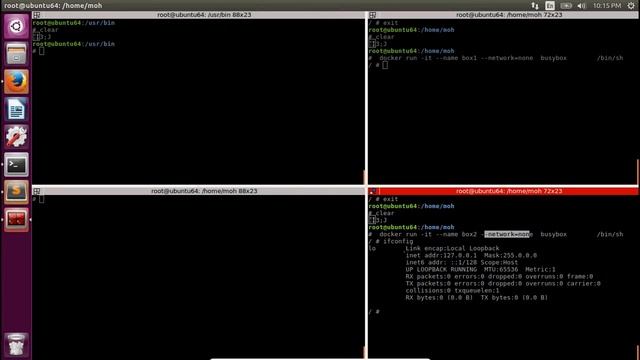The width and height of the screenshot is (640, 360).
Task: Show calendar from 10:15 PM clock
Action: coord(607,6)
